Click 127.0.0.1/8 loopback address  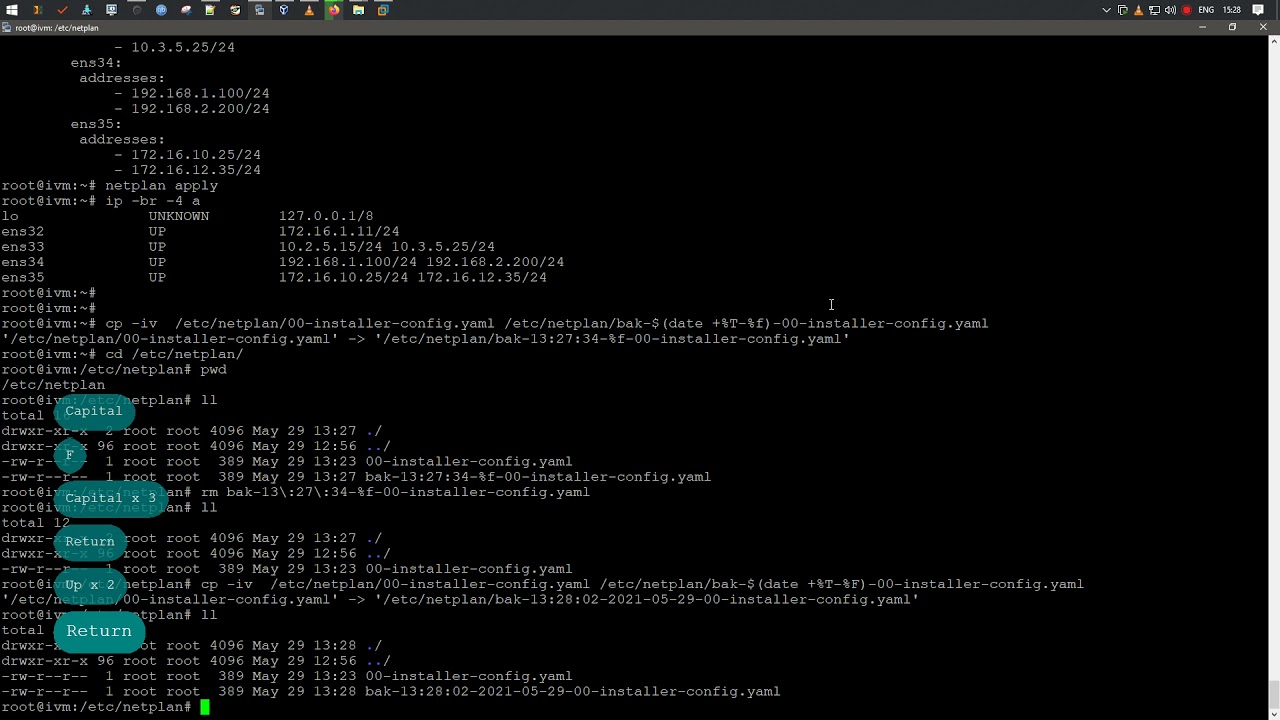[x=326, y=216]
